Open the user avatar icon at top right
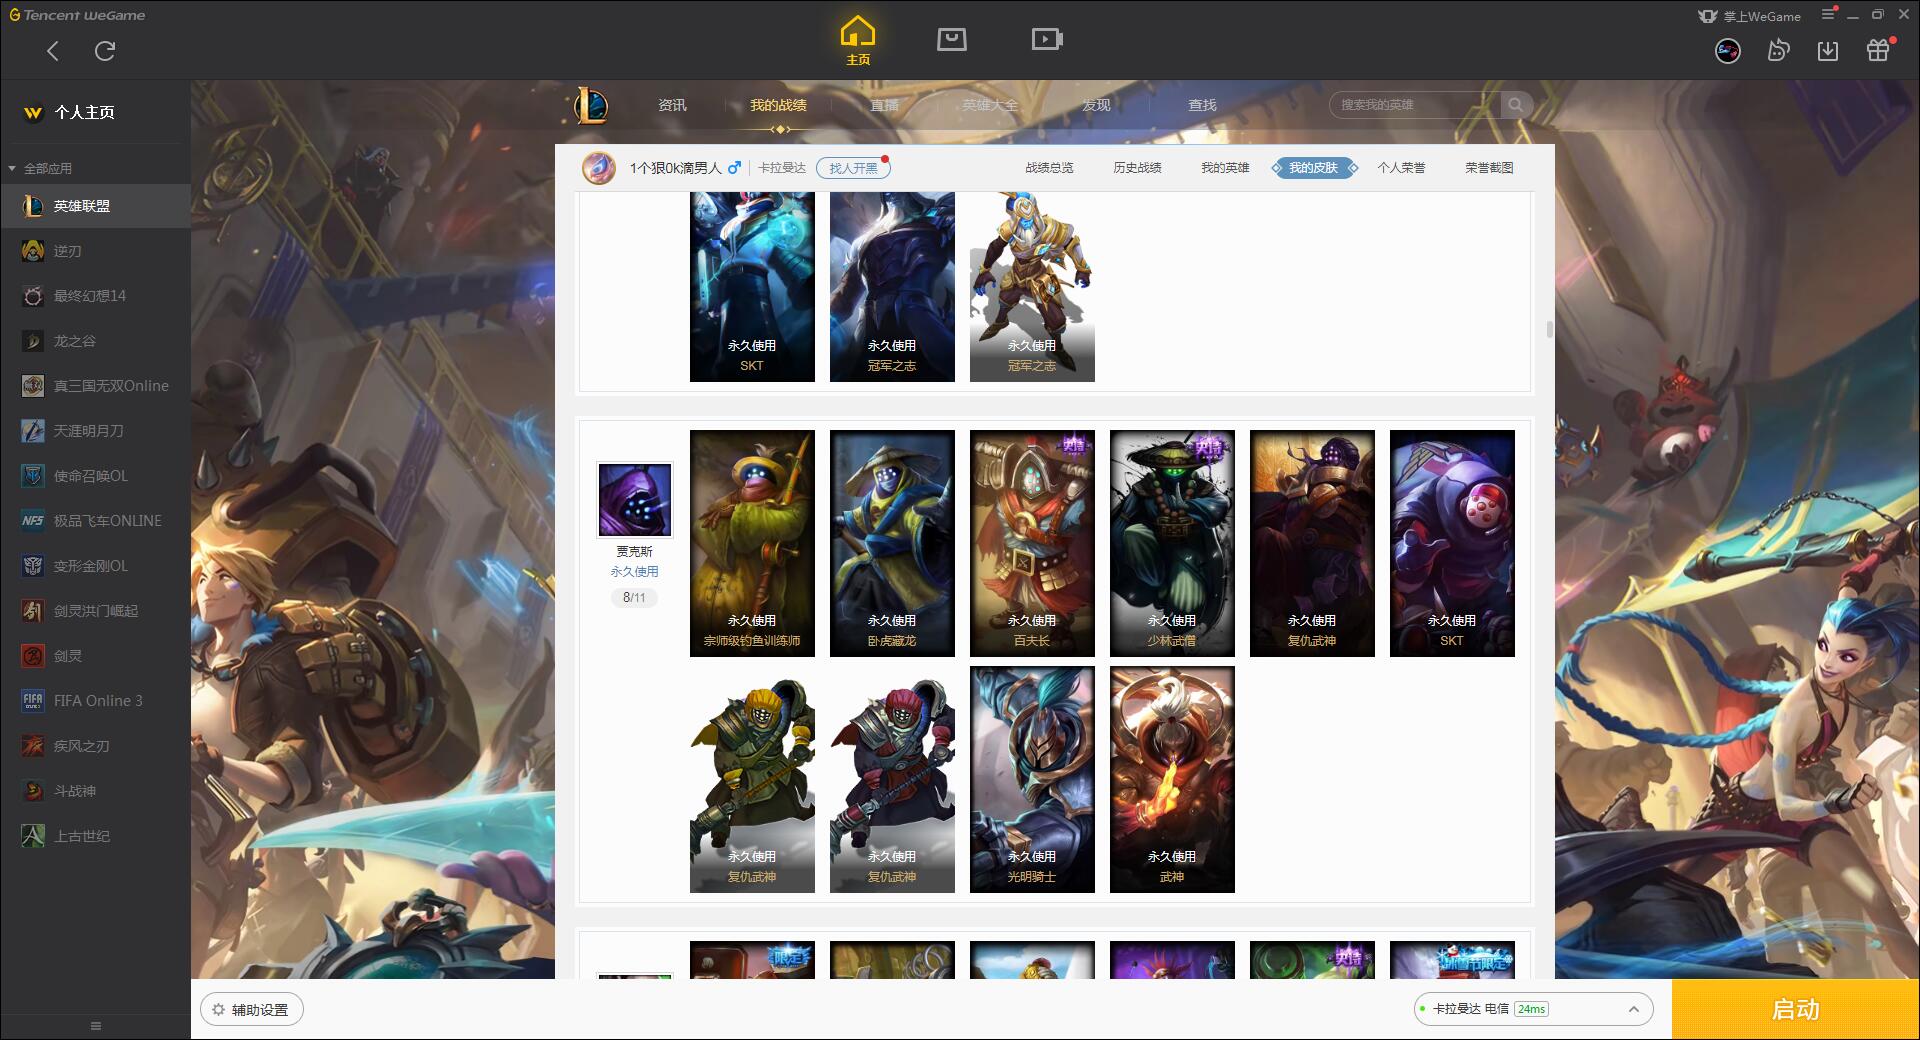The width and height of the screenshot is (1920, 1040). tap(1727, 50)
